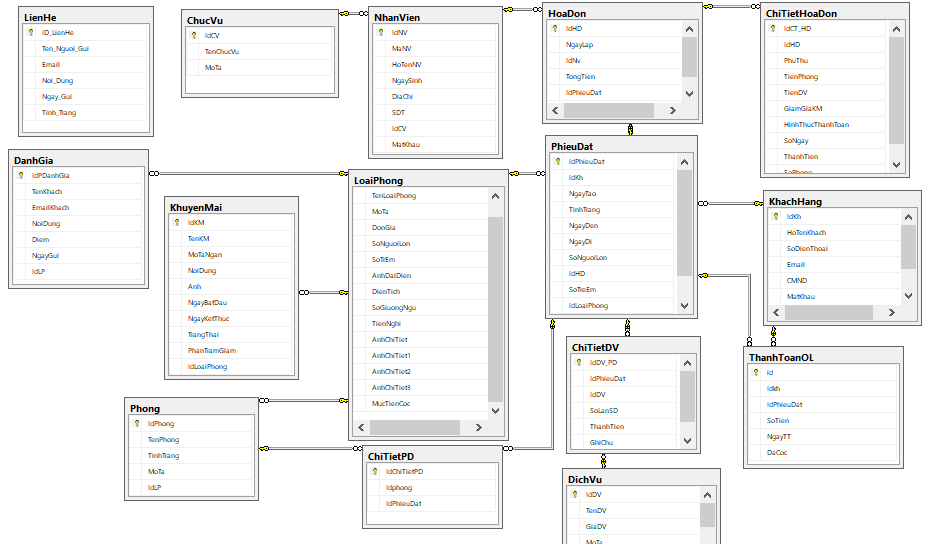Click LoaiPhong horizontal scrollbar thumb
This screenshot has height=544, width=928.
click(415, 427)
